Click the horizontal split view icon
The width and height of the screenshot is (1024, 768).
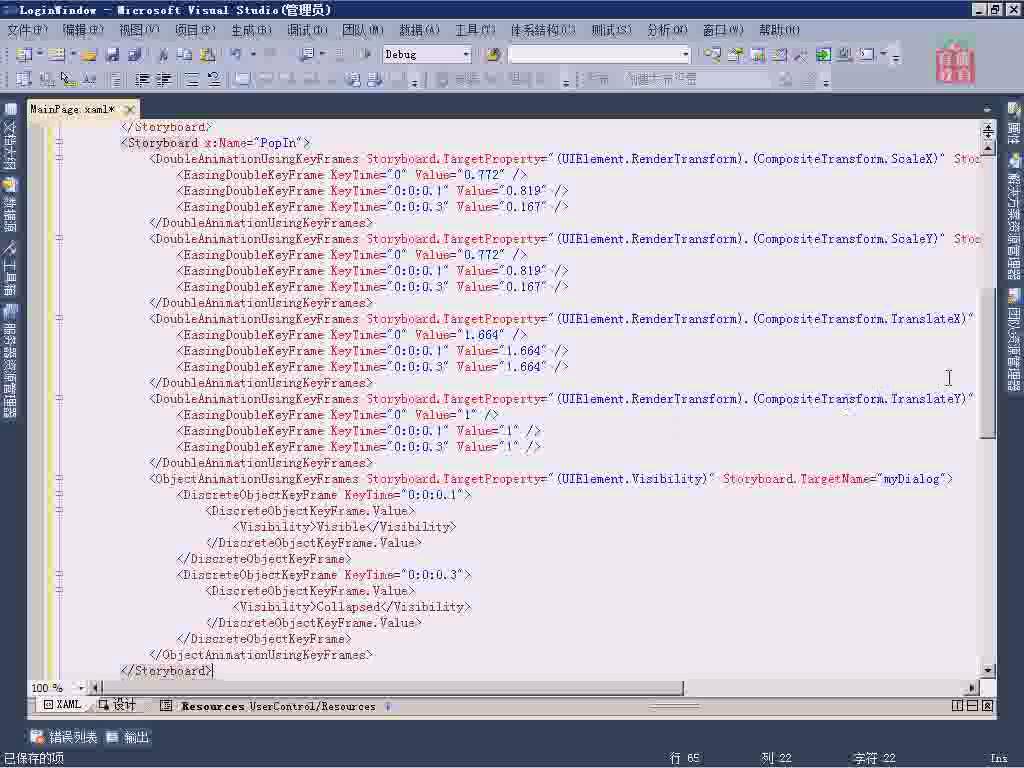click(x=972, y=705)
